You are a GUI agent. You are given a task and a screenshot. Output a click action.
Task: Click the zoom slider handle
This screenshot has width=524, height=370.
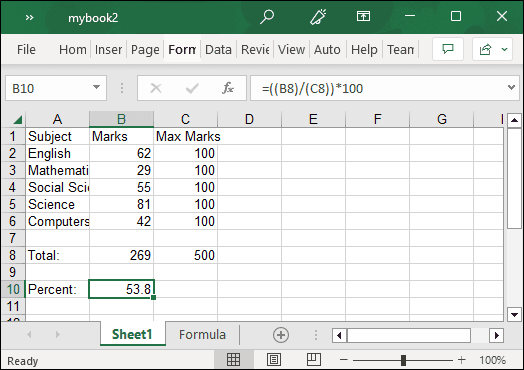(403, 360)
